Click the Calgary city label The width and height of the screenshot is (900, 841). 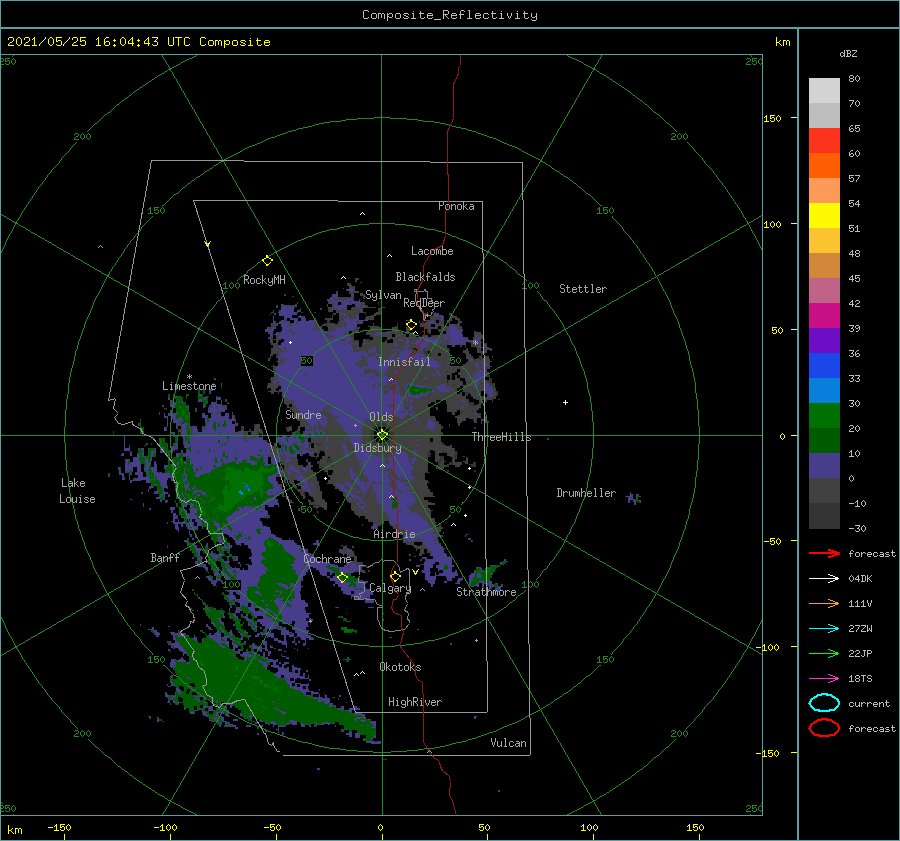point(390,588)
